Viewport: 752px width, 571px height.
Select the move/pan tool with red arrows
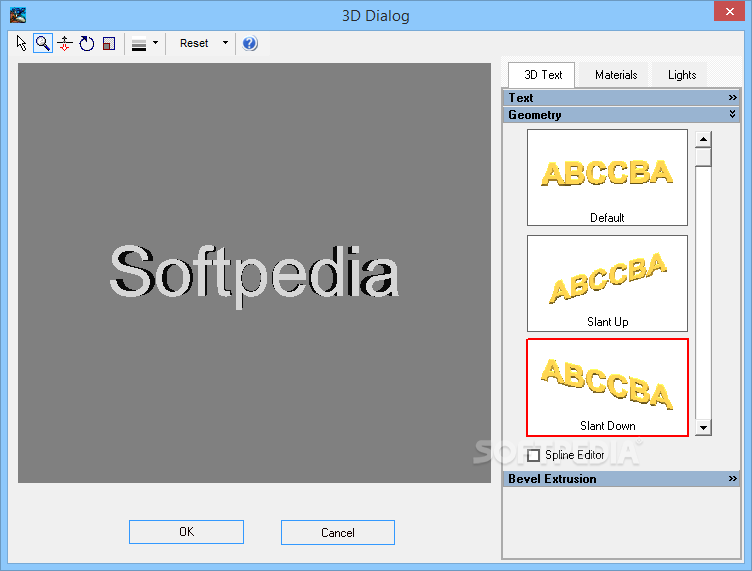click(65, 43)
